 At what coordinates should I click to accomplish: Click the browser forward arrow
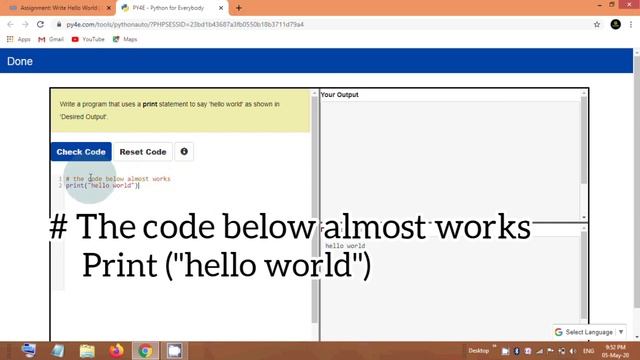[x=25, y=24]
